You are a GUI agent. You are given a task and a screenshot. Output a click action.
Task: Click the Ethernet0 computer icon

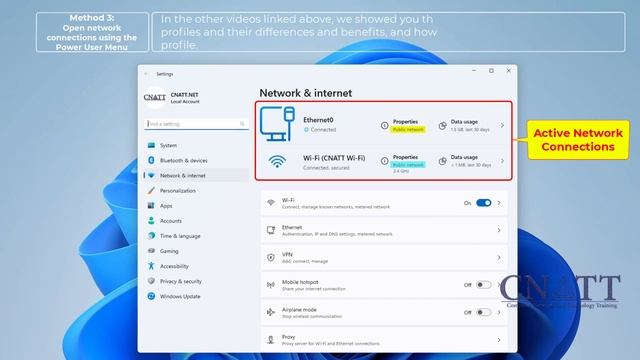pos(277,124)
